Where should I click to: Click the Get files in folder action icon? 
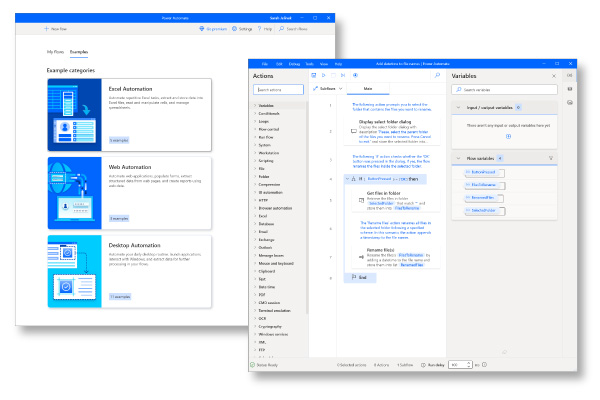[361, 200]
